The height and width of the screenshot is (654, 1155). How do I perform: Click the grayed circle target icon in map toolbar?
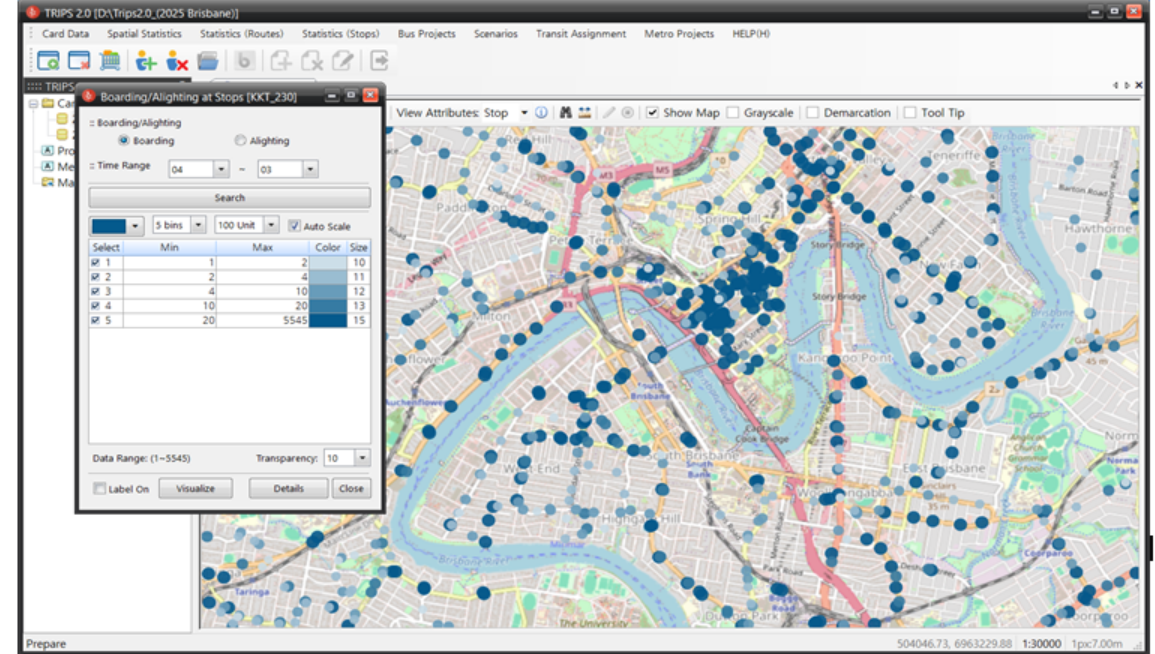(628, 113)
